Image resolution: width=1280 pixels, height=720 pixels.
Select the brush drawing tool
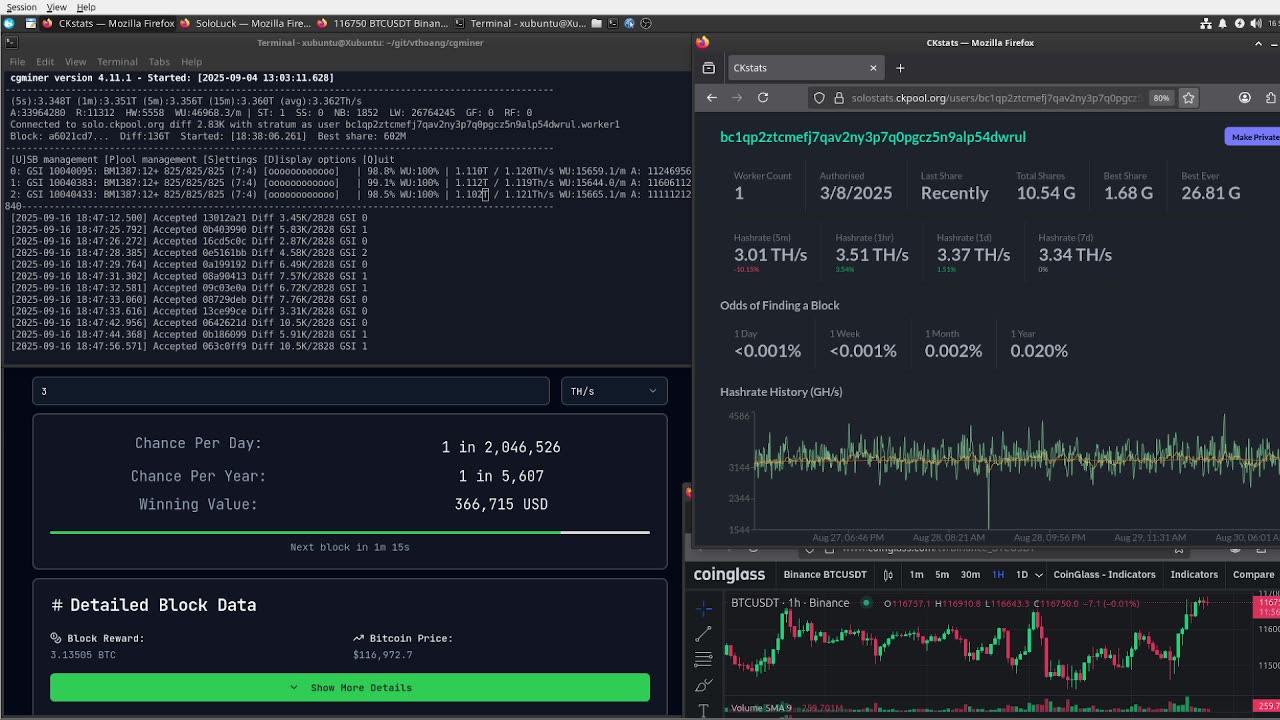click(x=703, y=685)
